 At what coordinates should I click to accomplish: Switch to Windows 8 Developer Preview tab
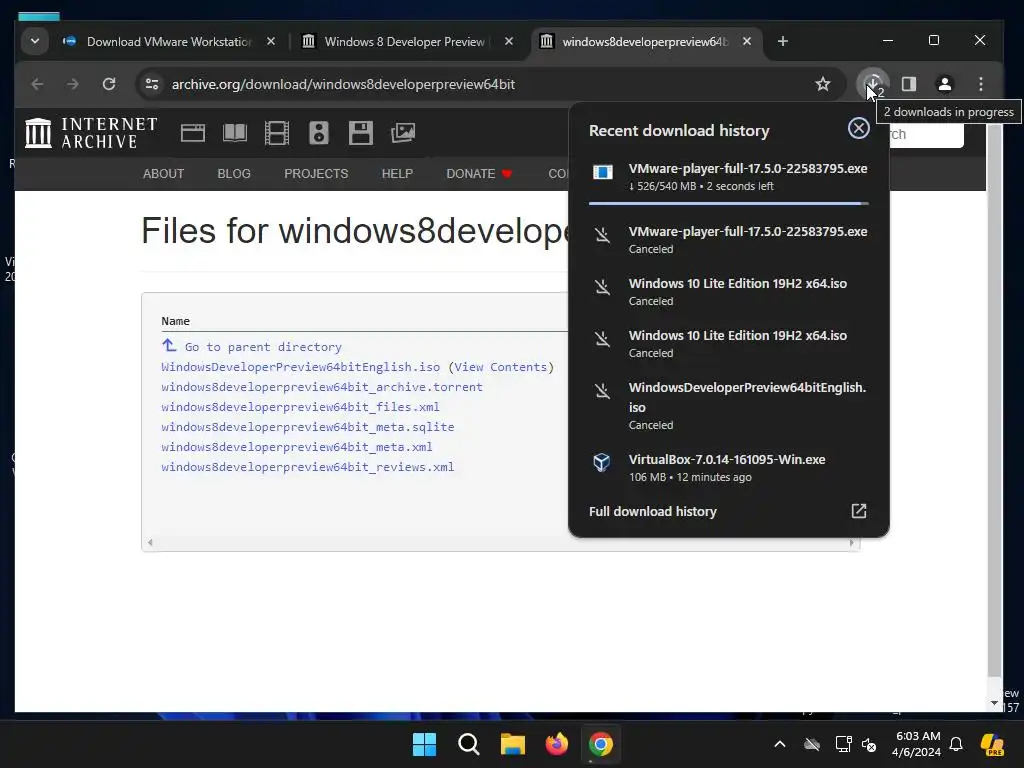click(x=404, y=42)
